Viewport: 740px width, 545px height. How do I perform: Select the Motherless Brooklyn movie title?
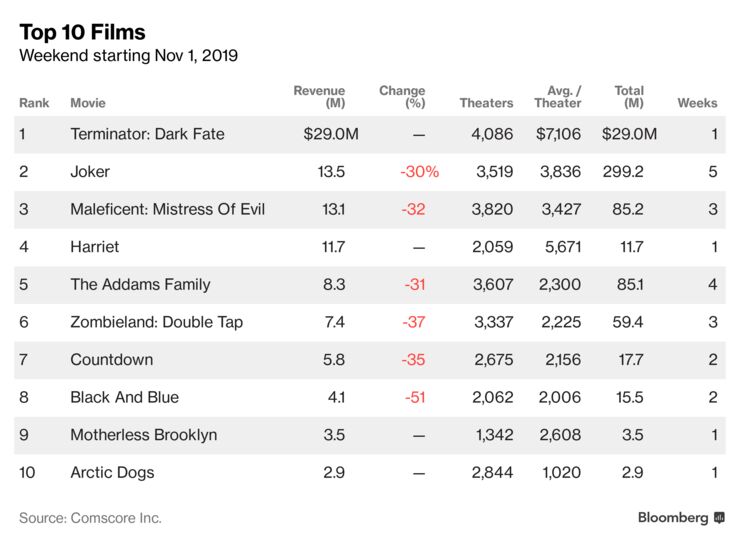pyautogui.click(x=143, y=435)
